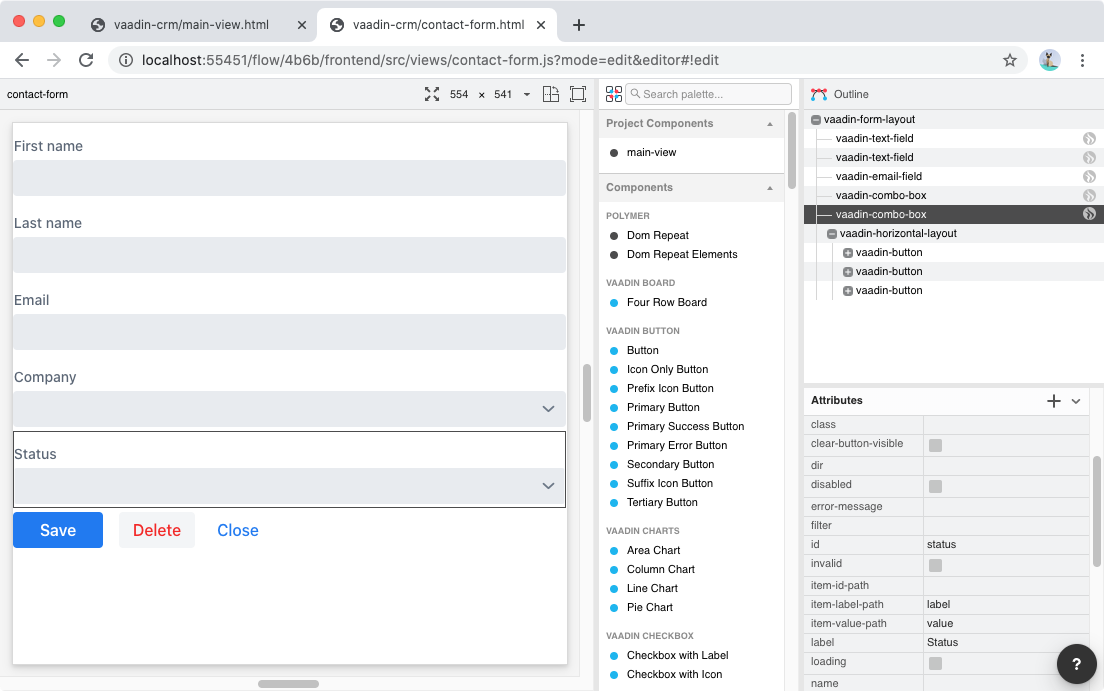Viewport: 1104px width, 691px height.
Task: Toggle the disabled attribute checkbox
Action: tap(935, 484)
